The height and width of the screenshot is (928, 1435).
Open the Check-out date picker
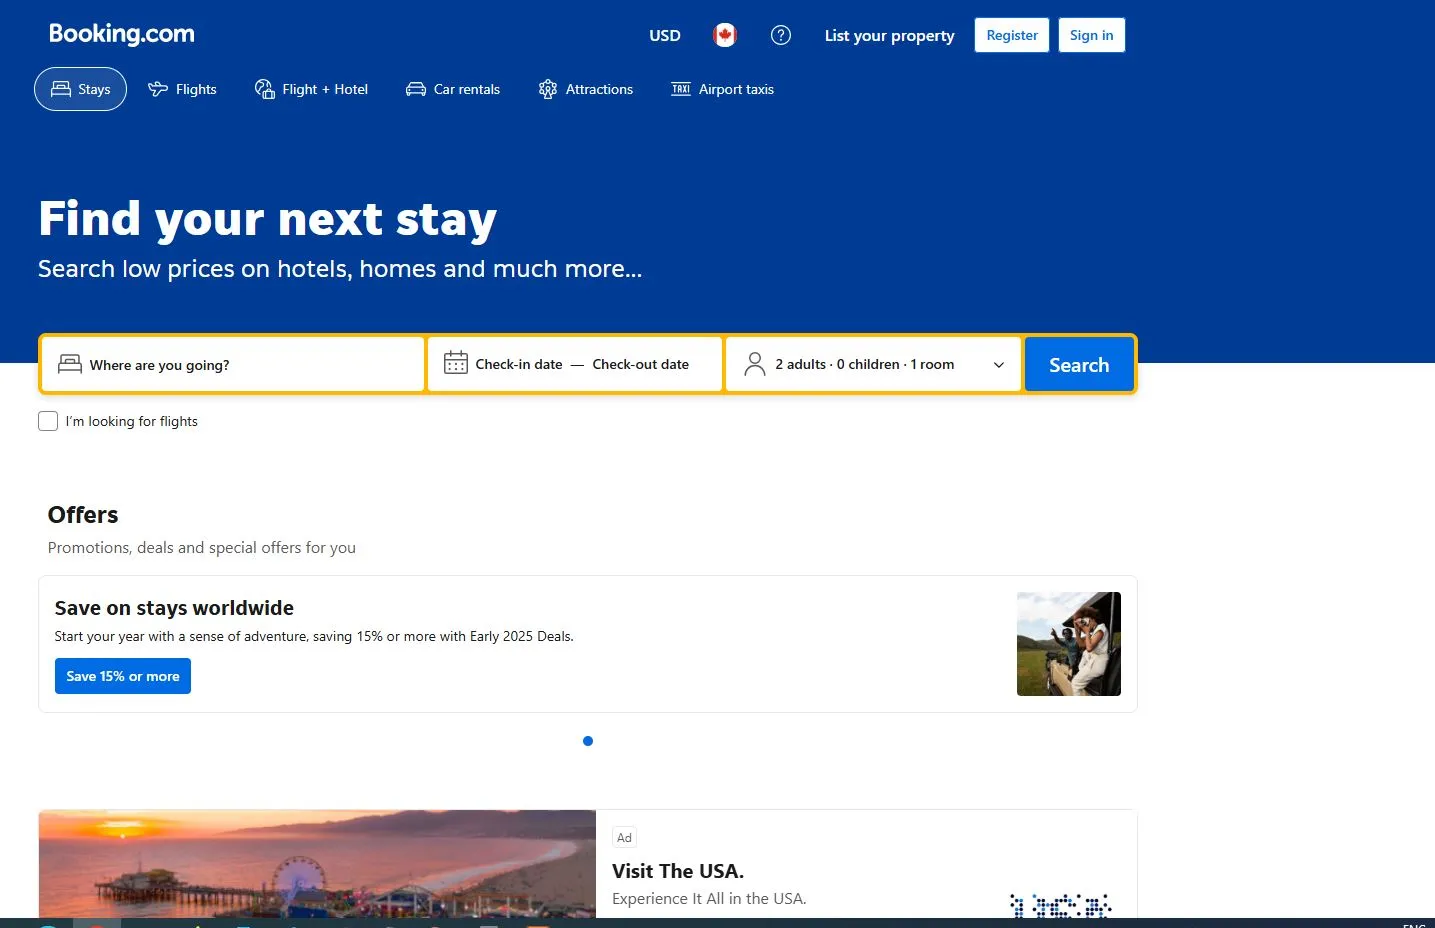pyautogui.click(x=640, y=364)
